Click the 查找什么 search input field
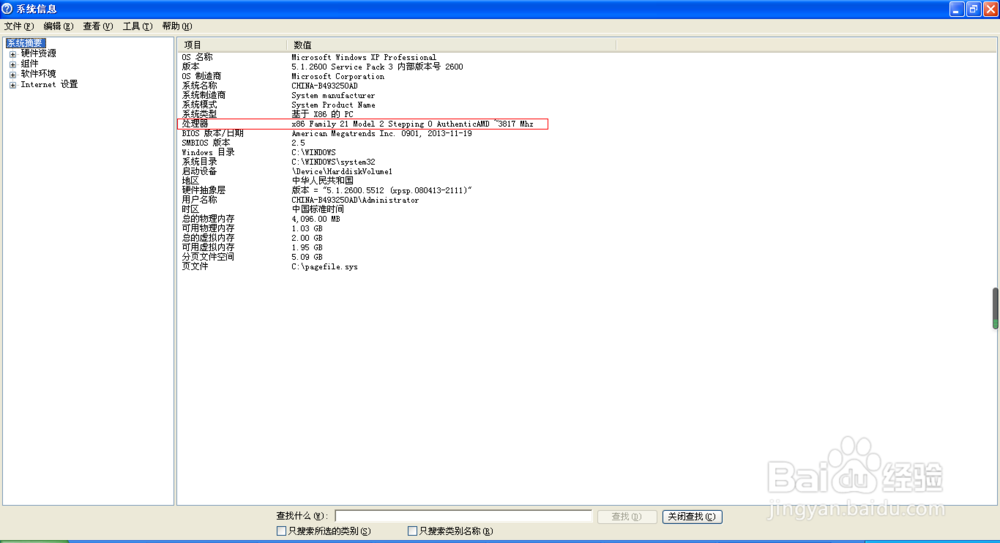The width and height of the screenshot is (1000, 543). coord(464,516)
